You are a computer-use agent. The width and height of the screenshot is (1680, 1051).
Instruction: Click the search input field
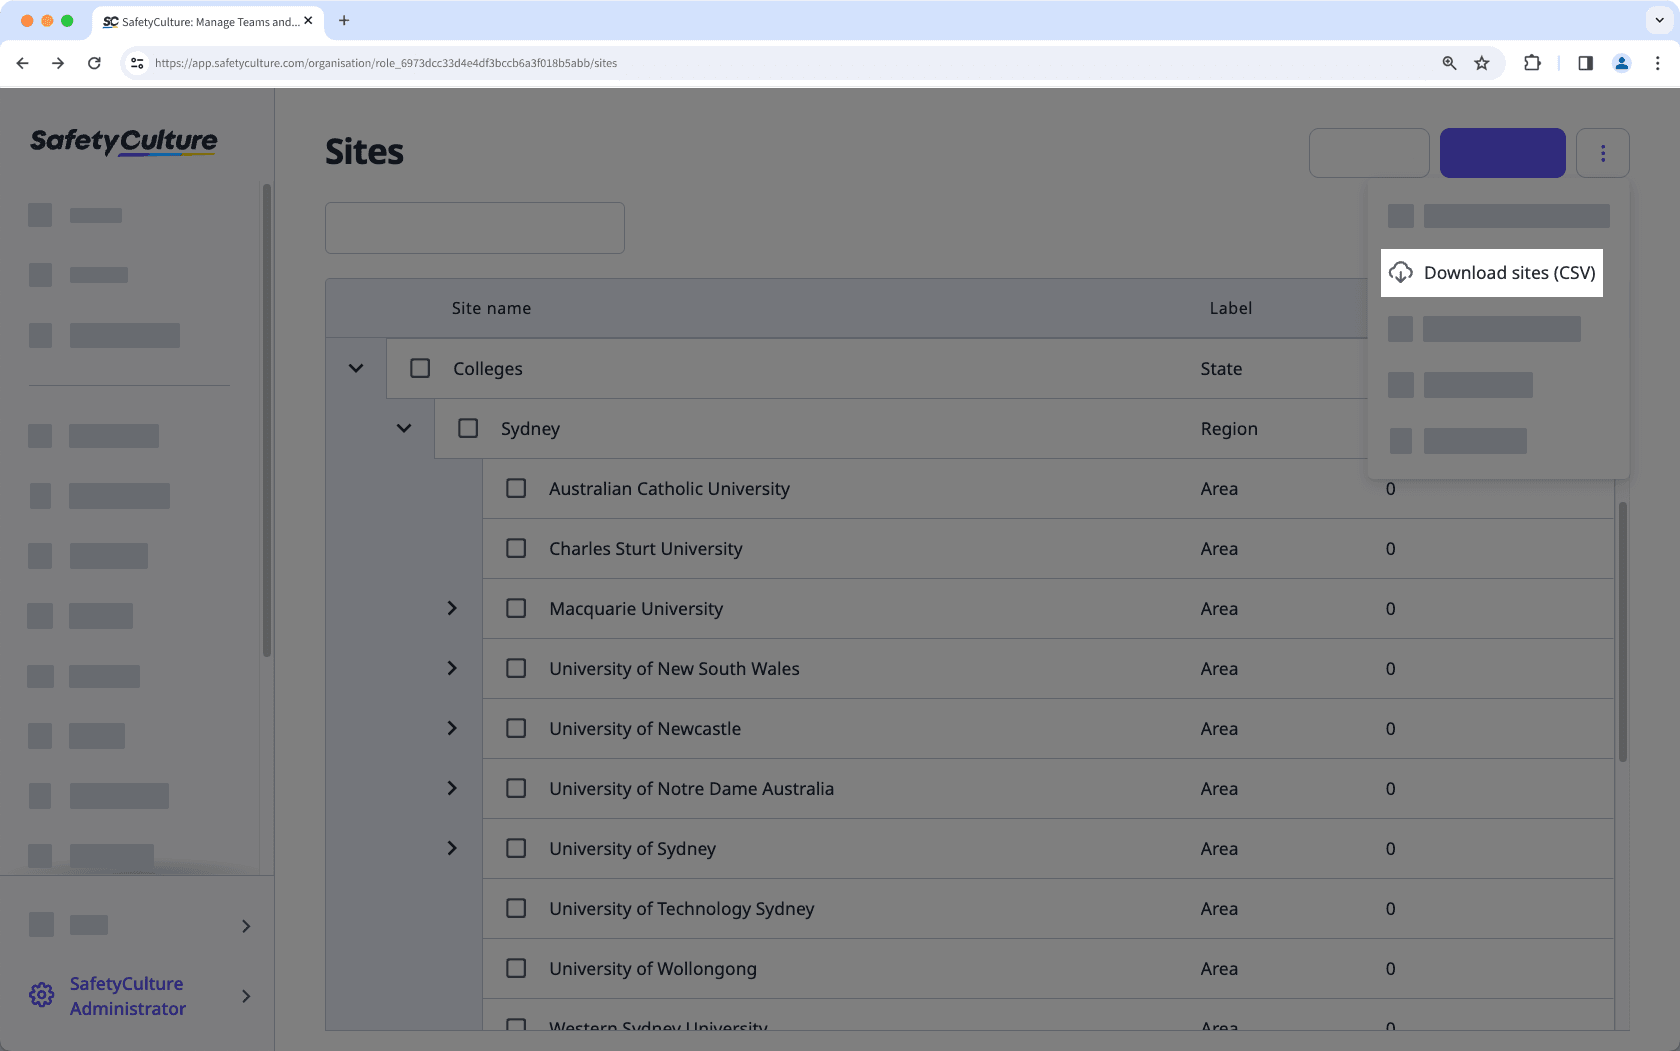coord(474,227)
